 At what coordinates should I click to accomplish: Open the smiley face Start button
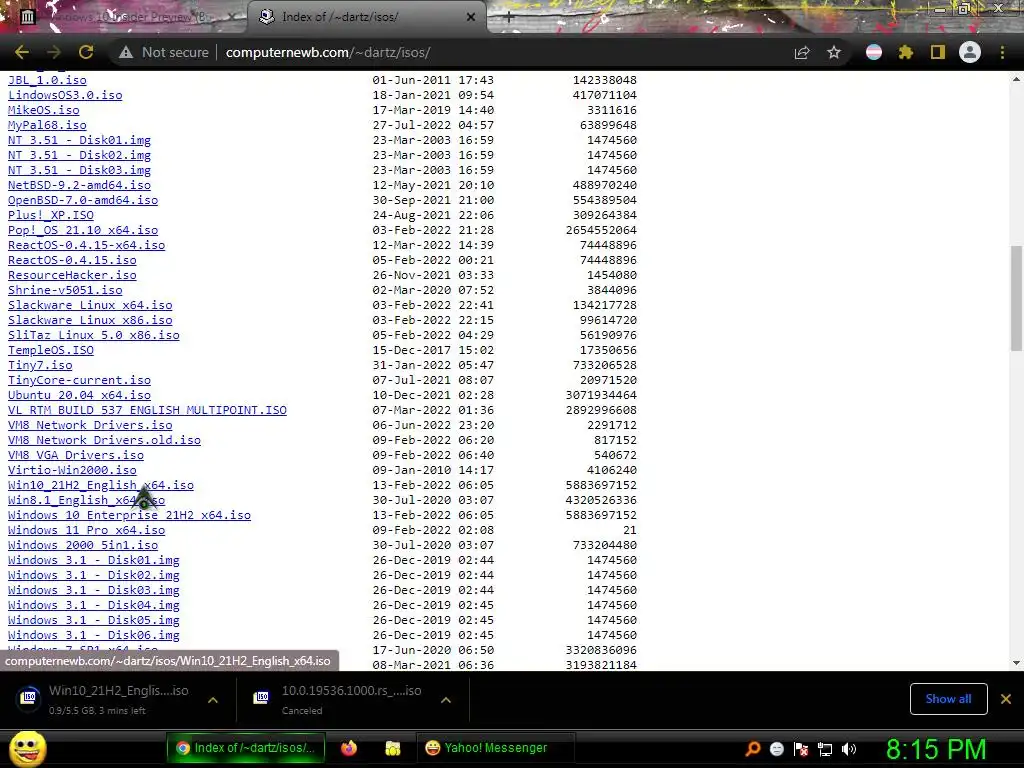(27, 748)
